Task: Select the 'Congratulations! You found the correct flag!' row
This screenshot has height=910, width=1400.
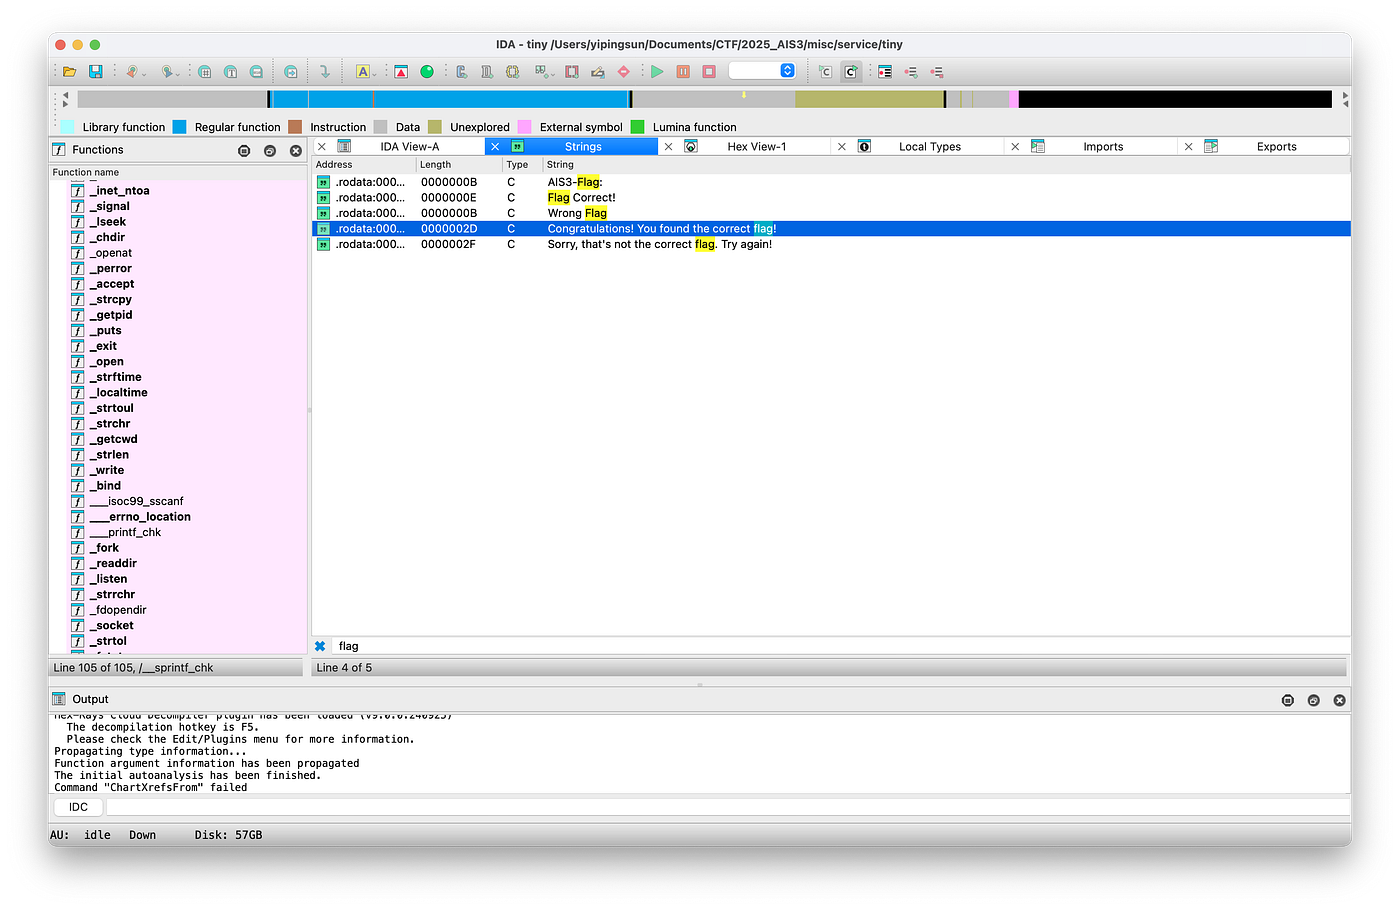Action: [x=831, y=229]
